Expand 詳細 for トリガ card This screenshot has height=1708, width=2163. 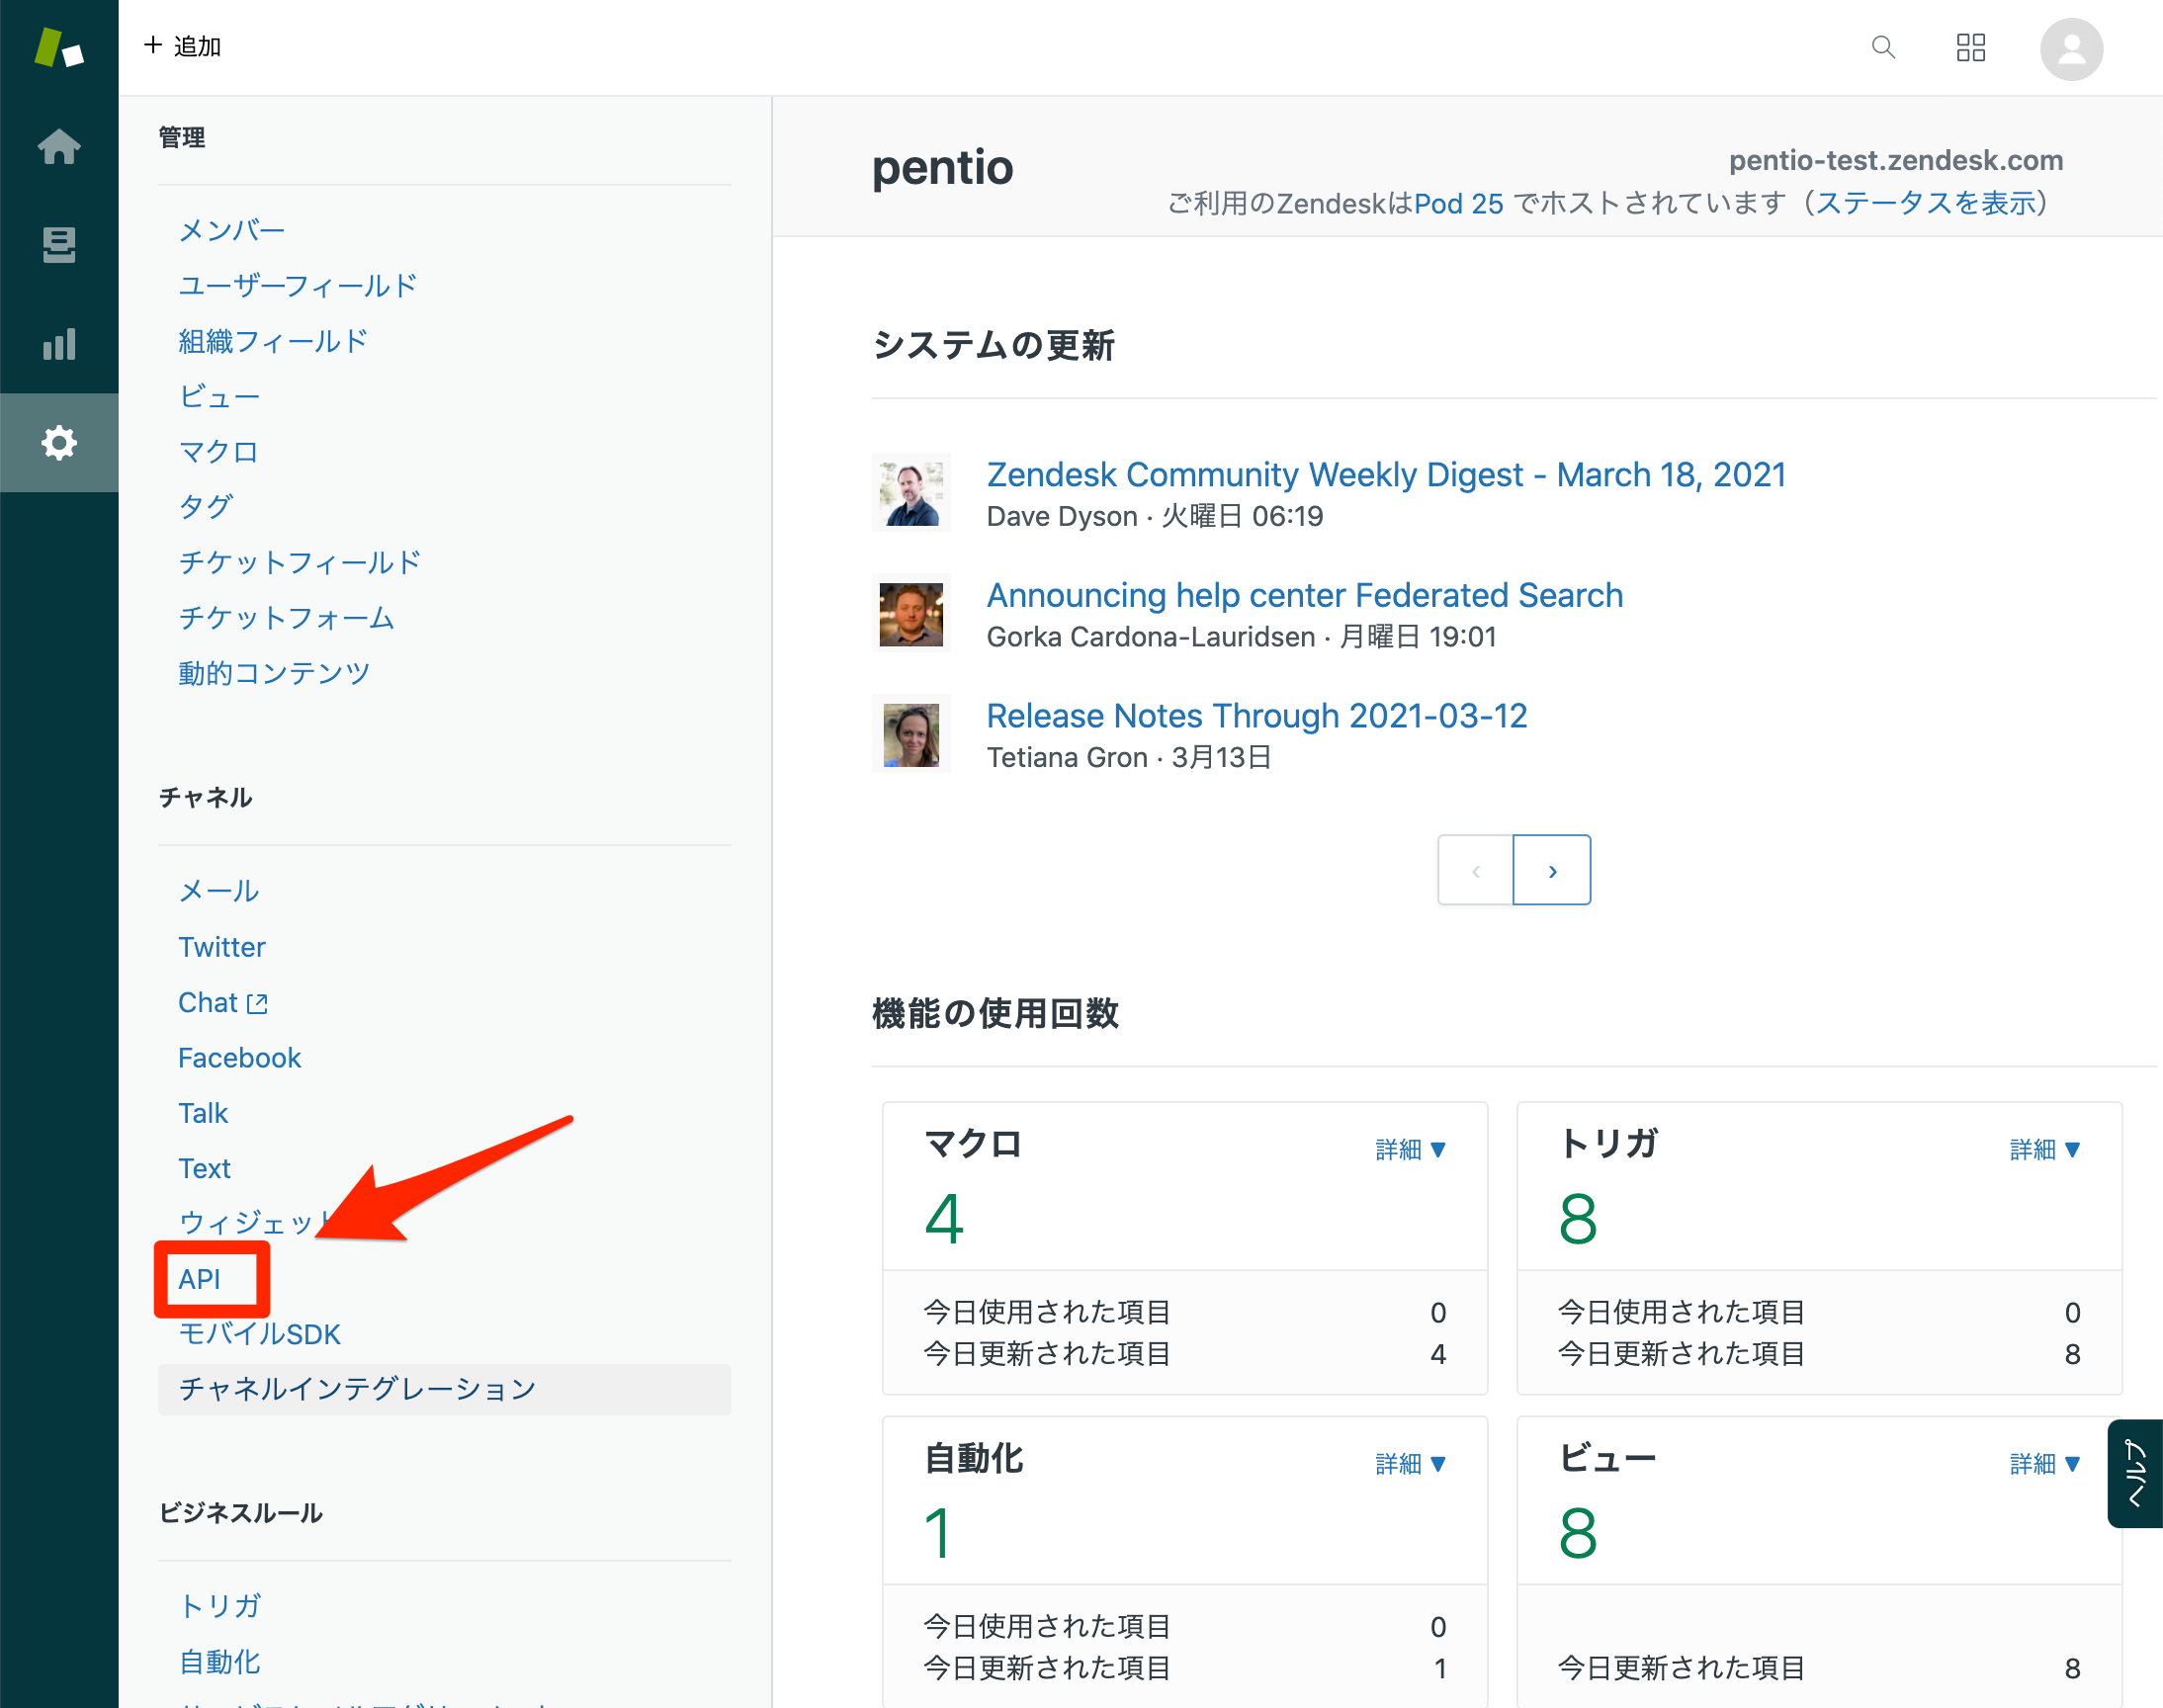[x=2044, y=1149]
